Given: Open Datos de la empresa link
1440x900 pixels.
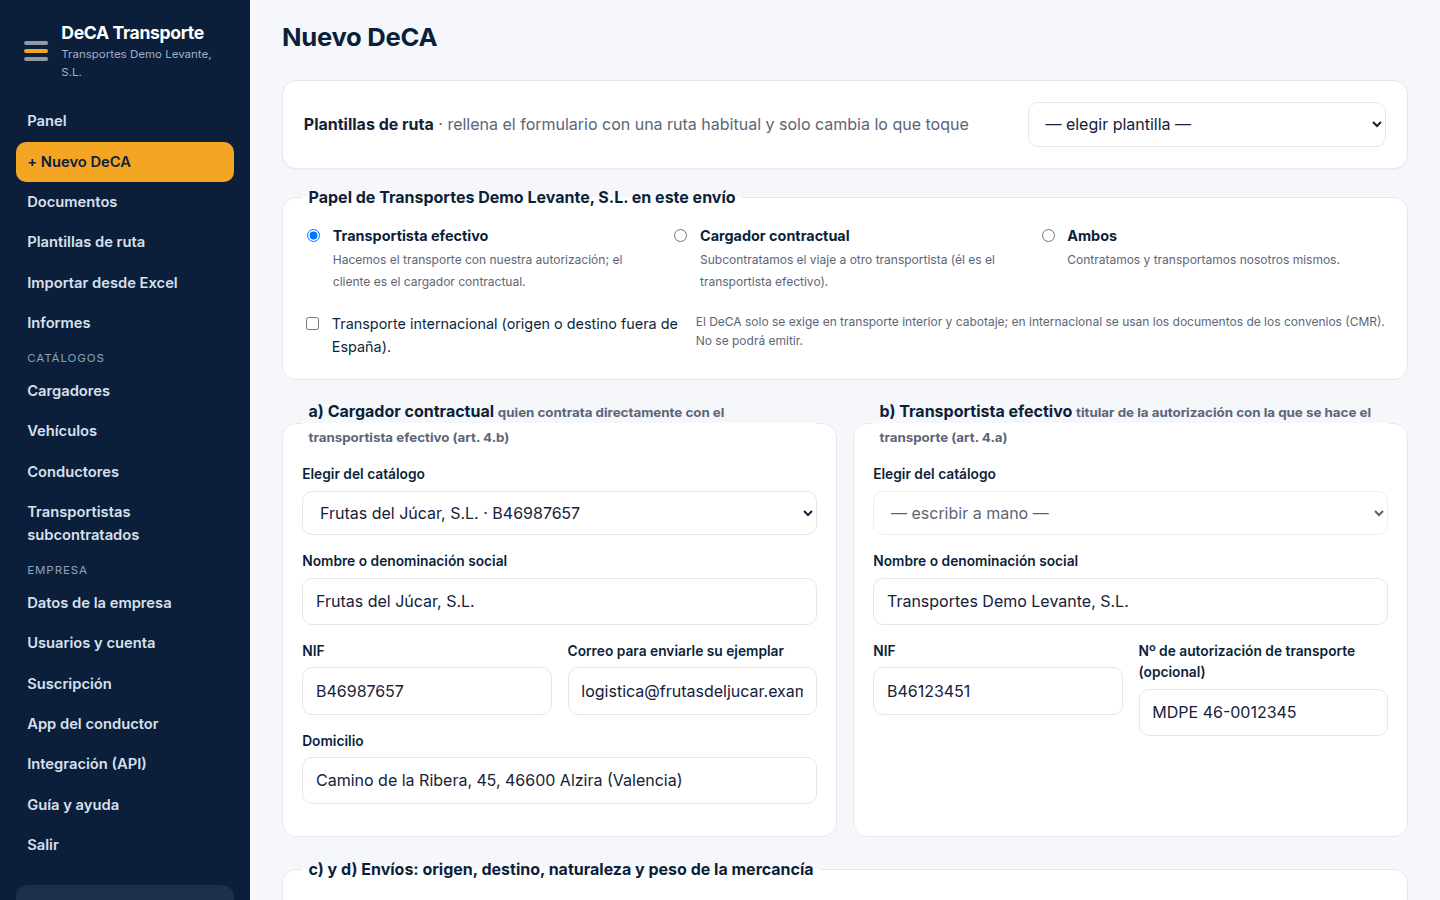Looking at the screenshot, I should click(125, 603).
